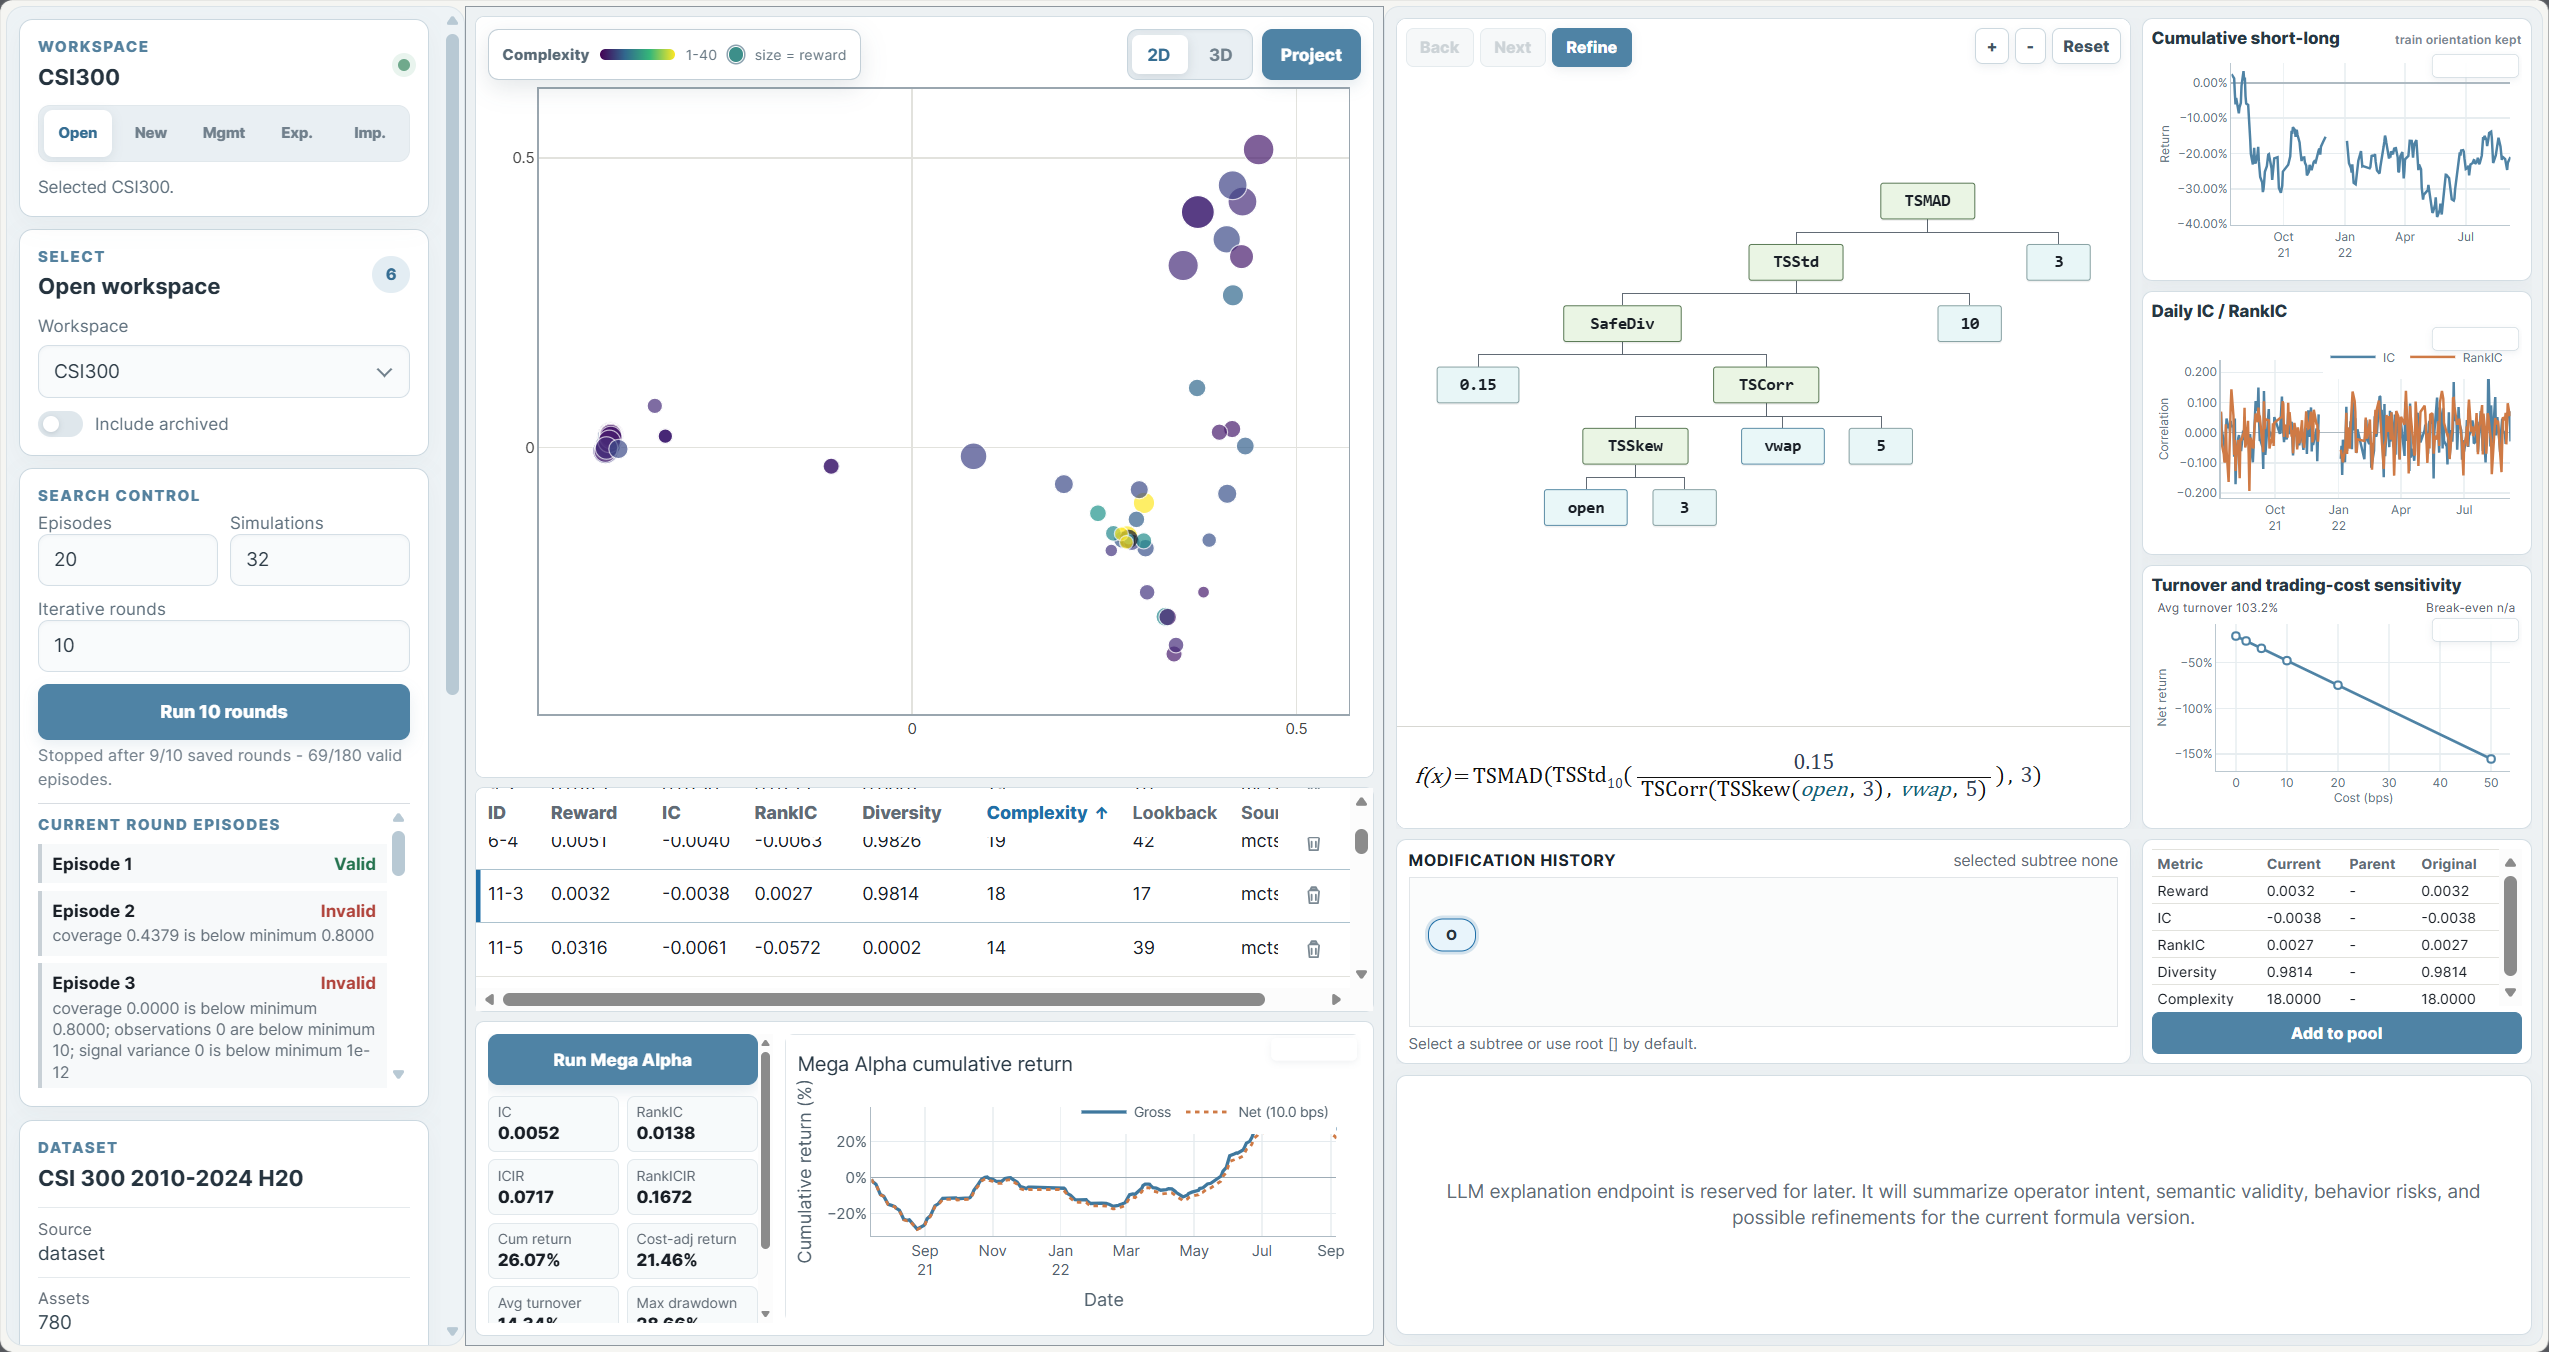Viewport: 2549px width, 1352px height.
Task: Click the green workspace status dot
Action: (403, 65)
